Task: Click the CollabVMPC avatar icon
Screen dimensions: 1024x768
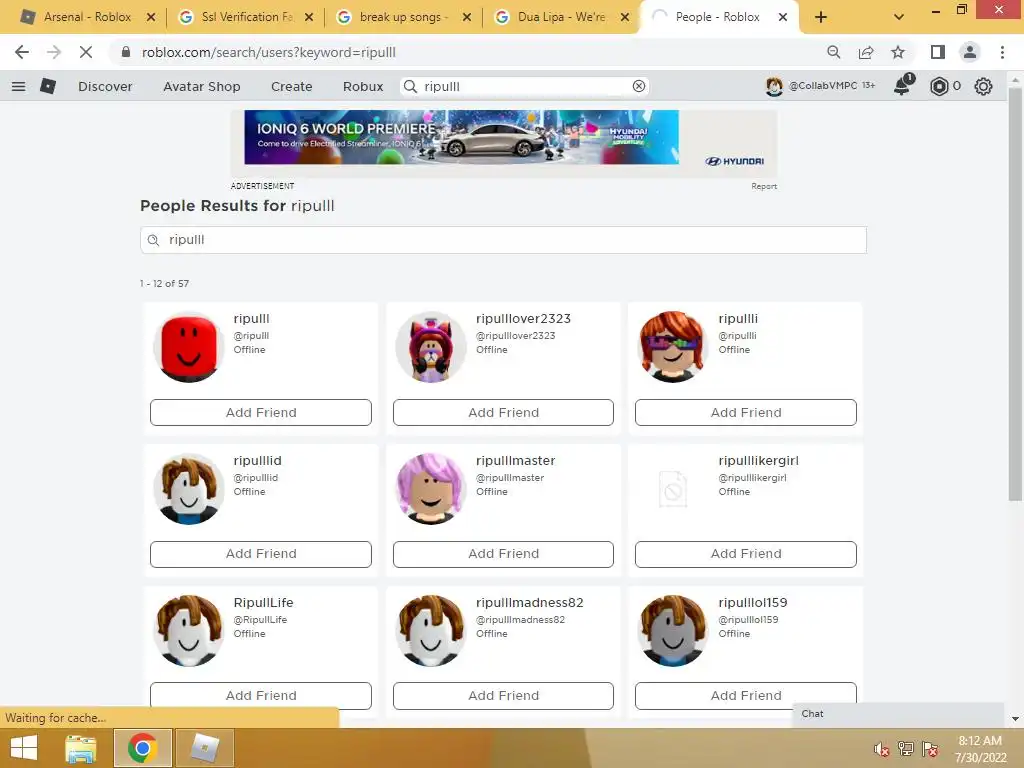Action: tap(774, 86)
